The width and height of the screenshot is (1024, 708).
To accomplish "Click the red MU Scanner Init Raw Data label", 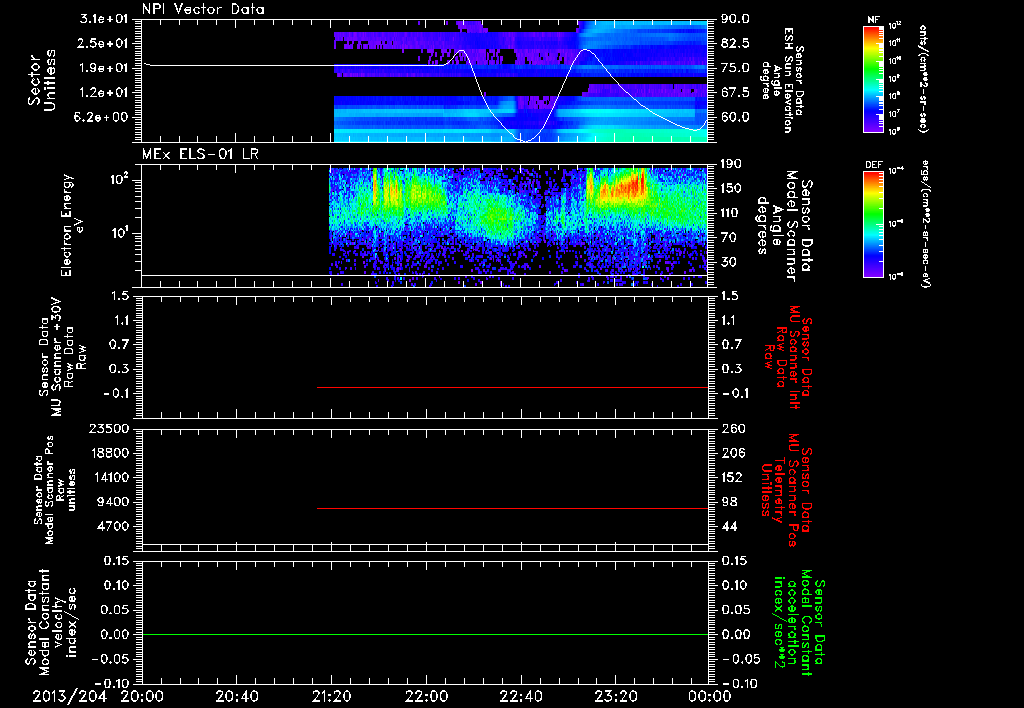I will 788,358.
